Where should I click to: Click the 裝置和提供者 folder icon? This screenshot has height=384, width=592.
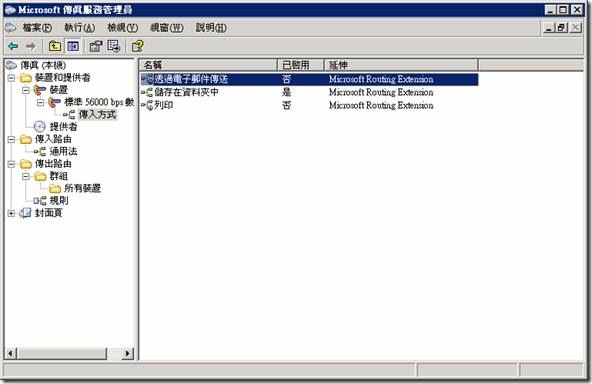point(26,78)
